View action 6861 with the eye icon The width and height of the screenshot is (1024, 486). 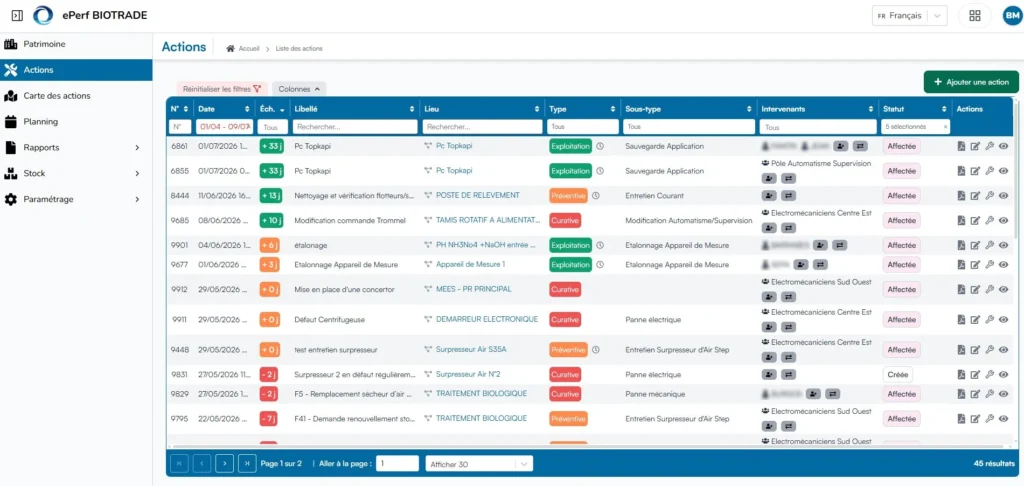point(1004,146)
